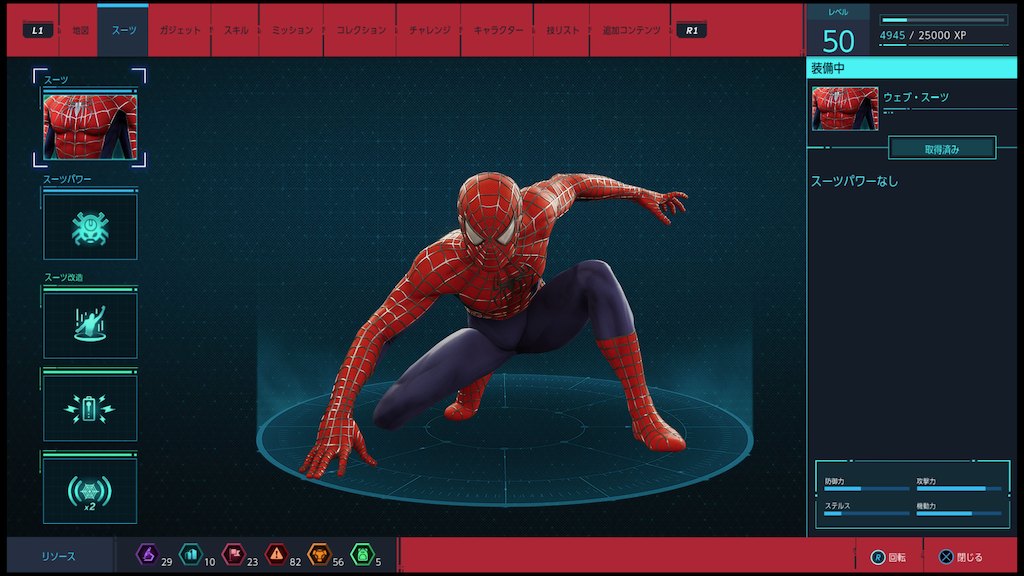1024x576 pixels.
Task: Click the purple resource token icon
Action: click(148, 554)
